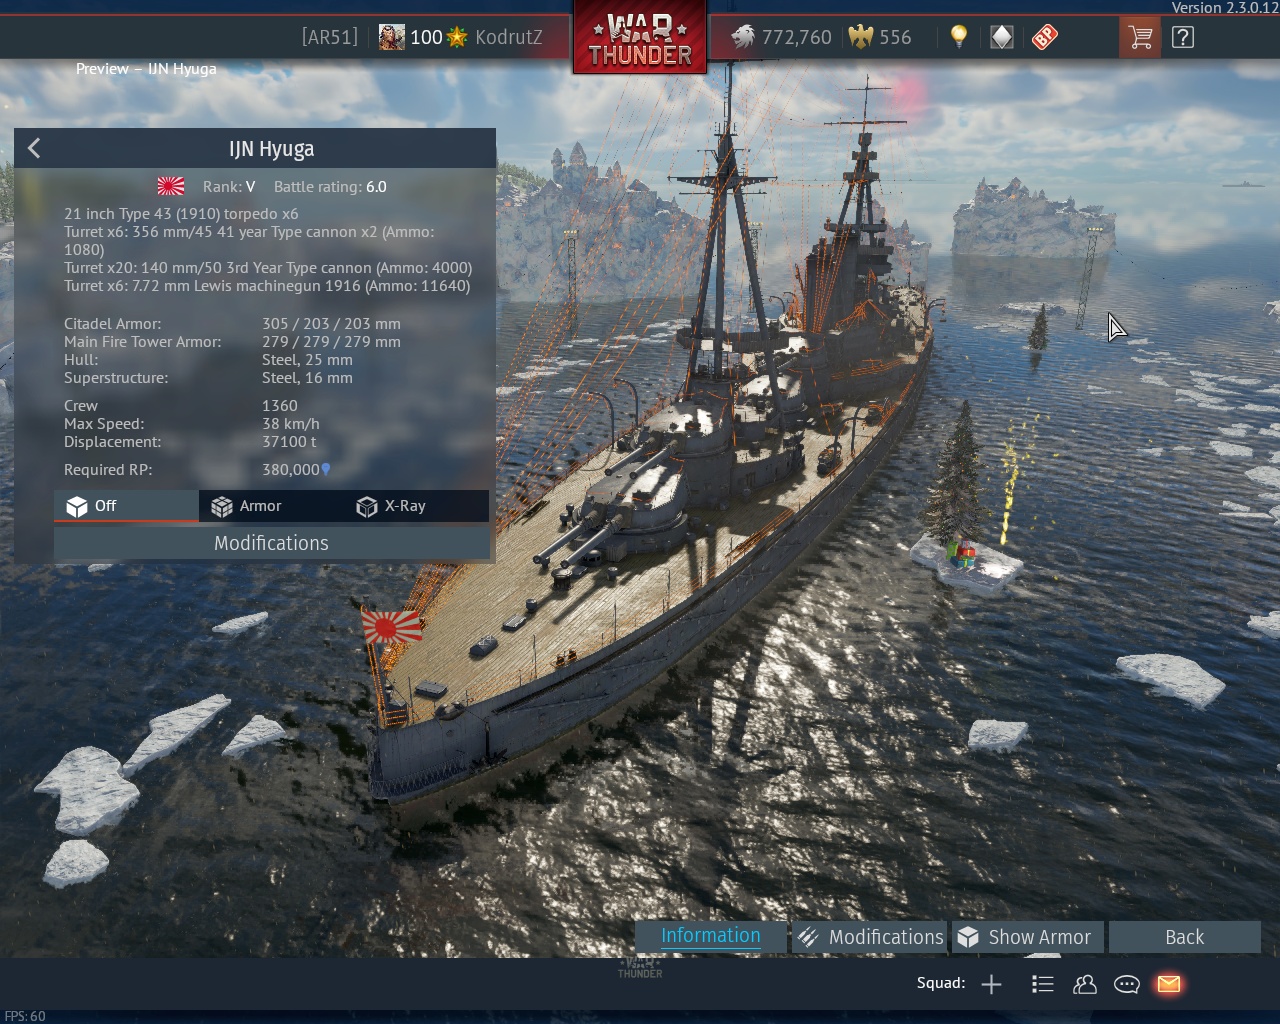
Task: Go back using the panel's left chevron
Action: [x=34, y=148]
